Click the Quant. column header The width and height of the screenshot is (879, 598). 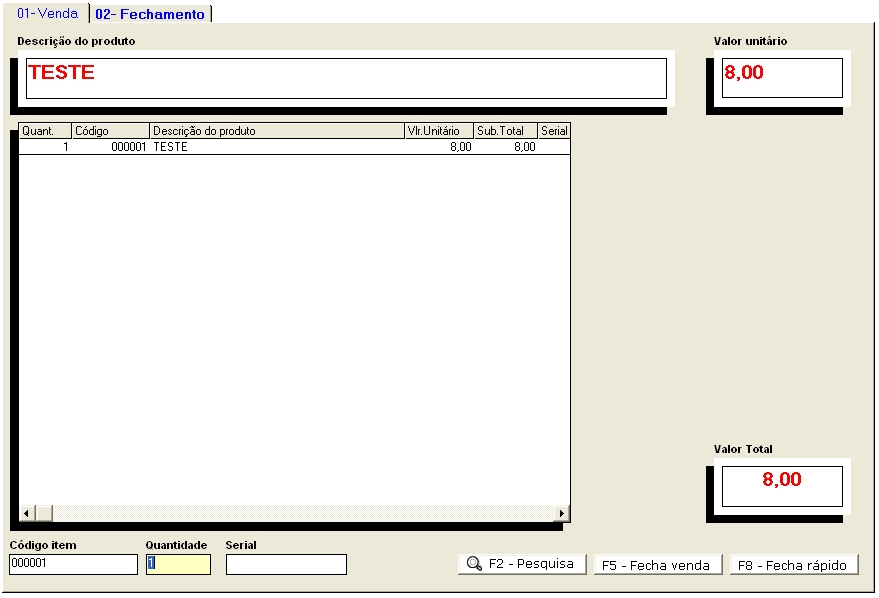[45, 131]
